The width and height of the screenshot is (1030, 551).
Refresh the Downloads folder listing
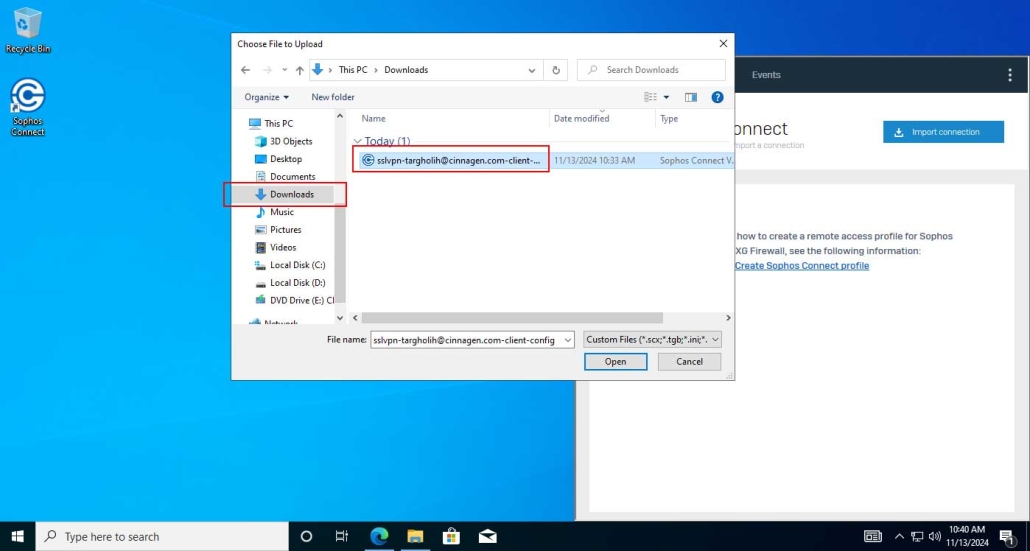(556, 70)
